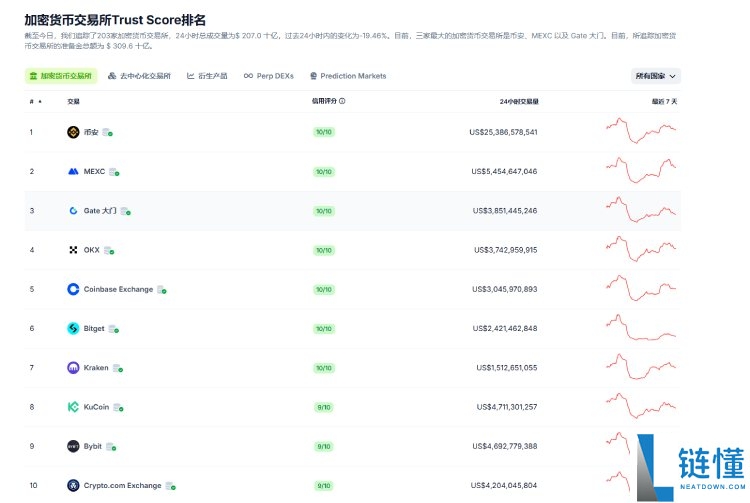Click KuCoin 7-day sparkline chart
This screenshot has height=503, width=750.
641,405
